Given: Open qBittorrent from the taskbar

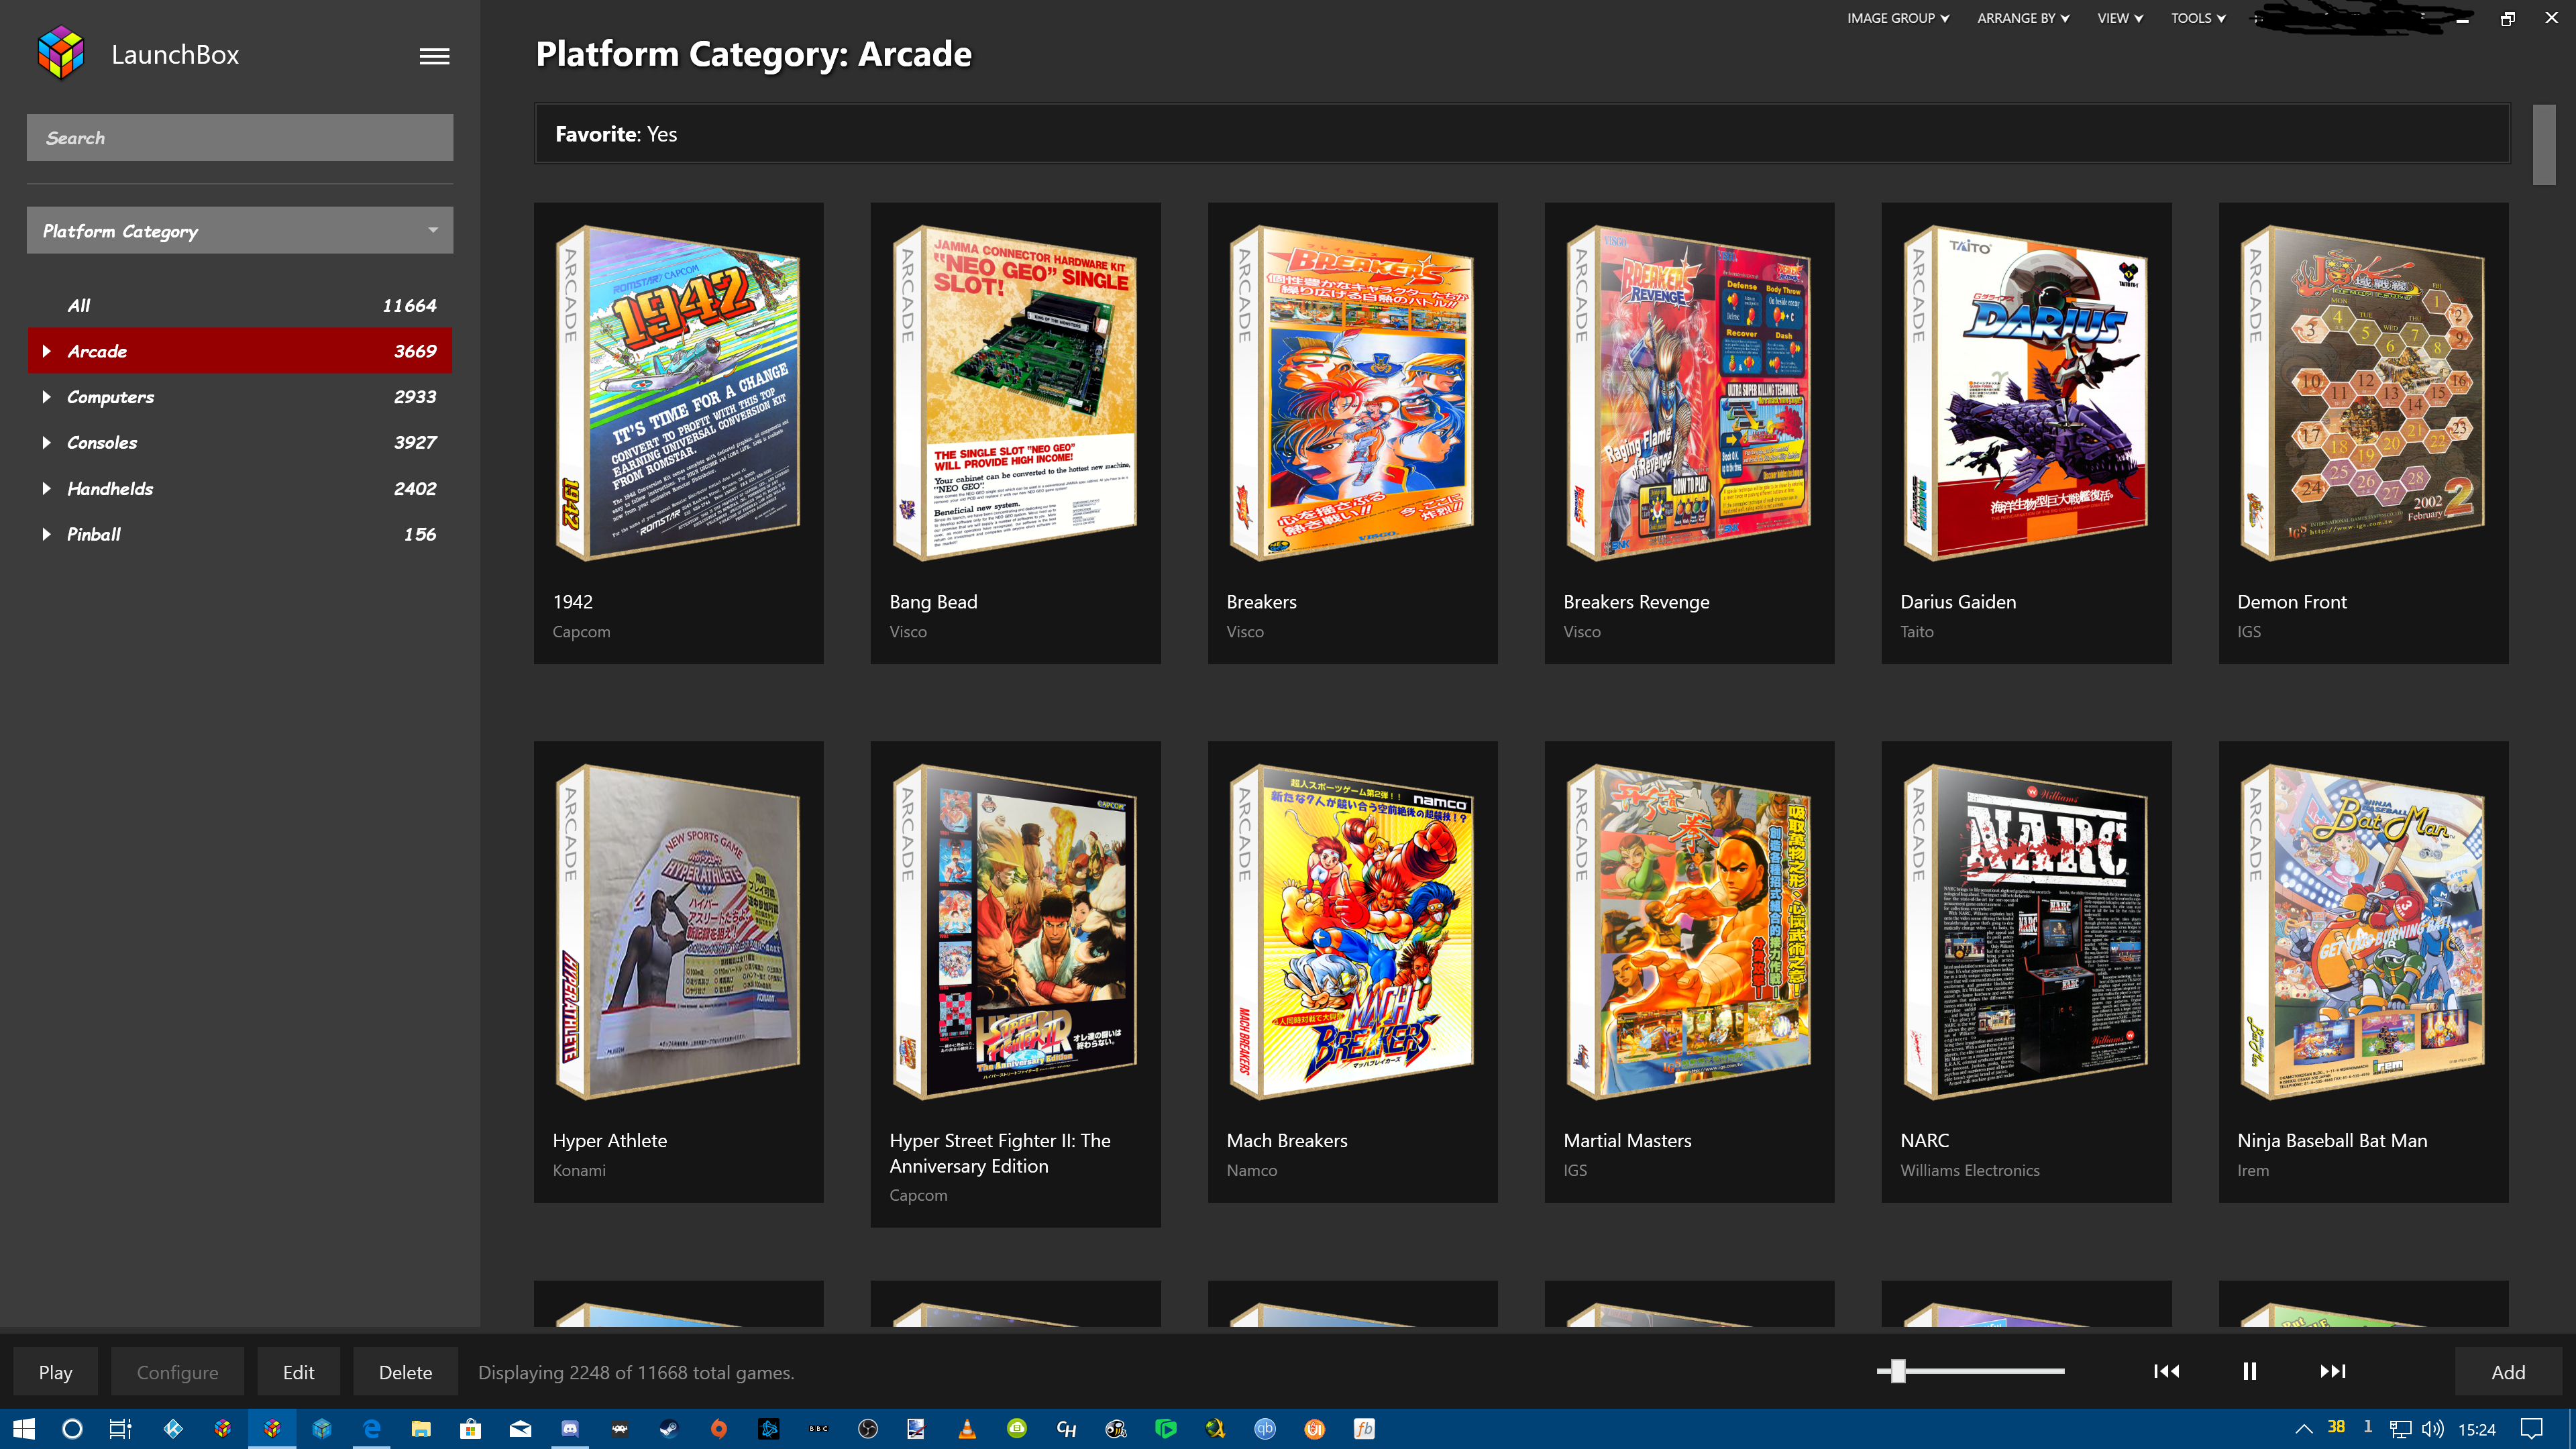Looking at the screenshot, I should 1265,1429.
